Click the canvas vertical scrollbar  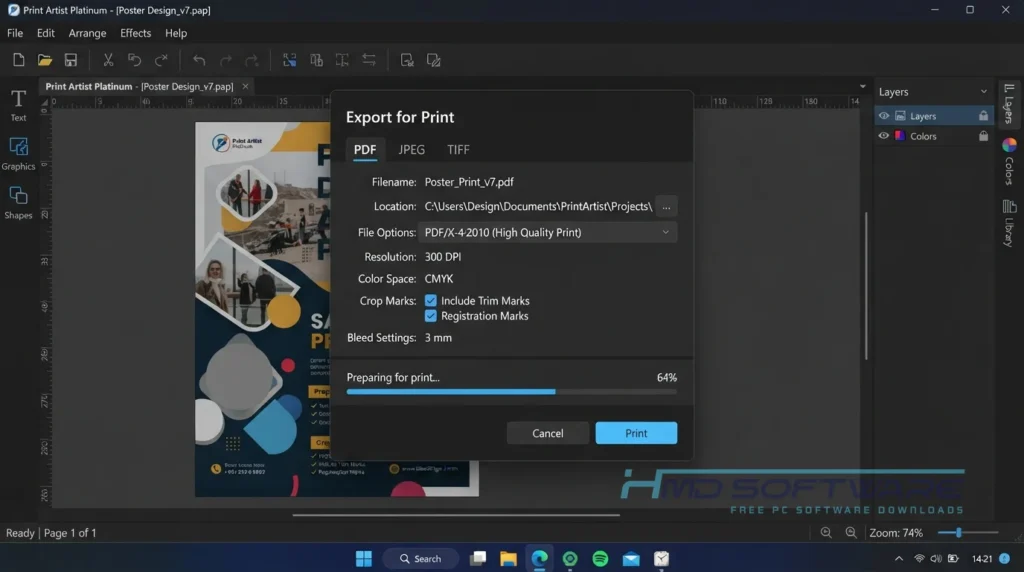[866, 286]
